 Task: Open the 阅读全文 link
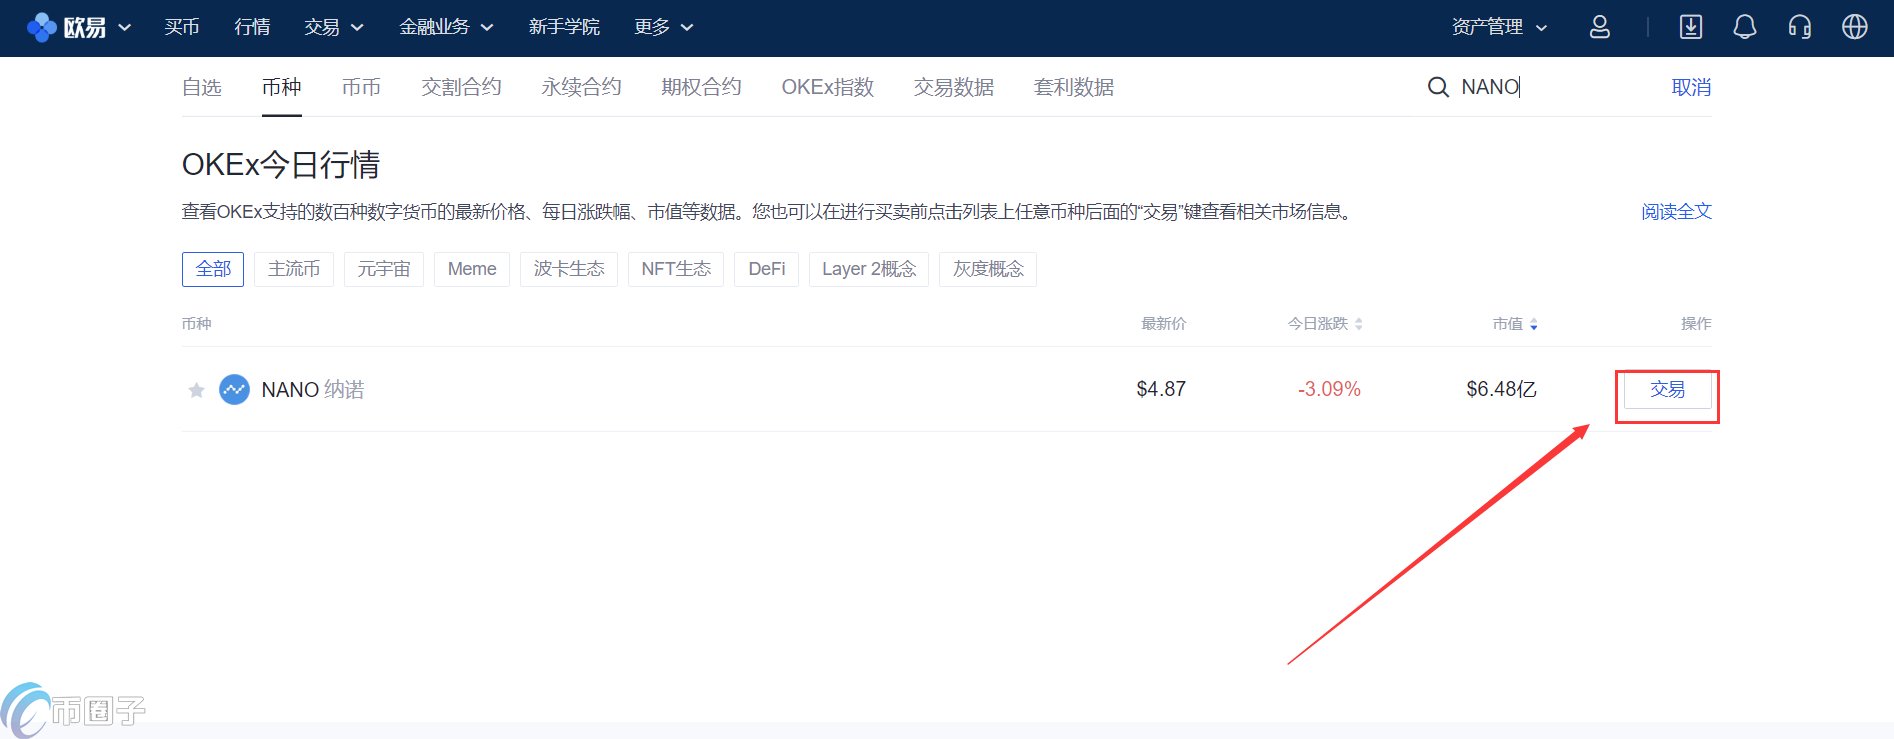(1677, 212)
